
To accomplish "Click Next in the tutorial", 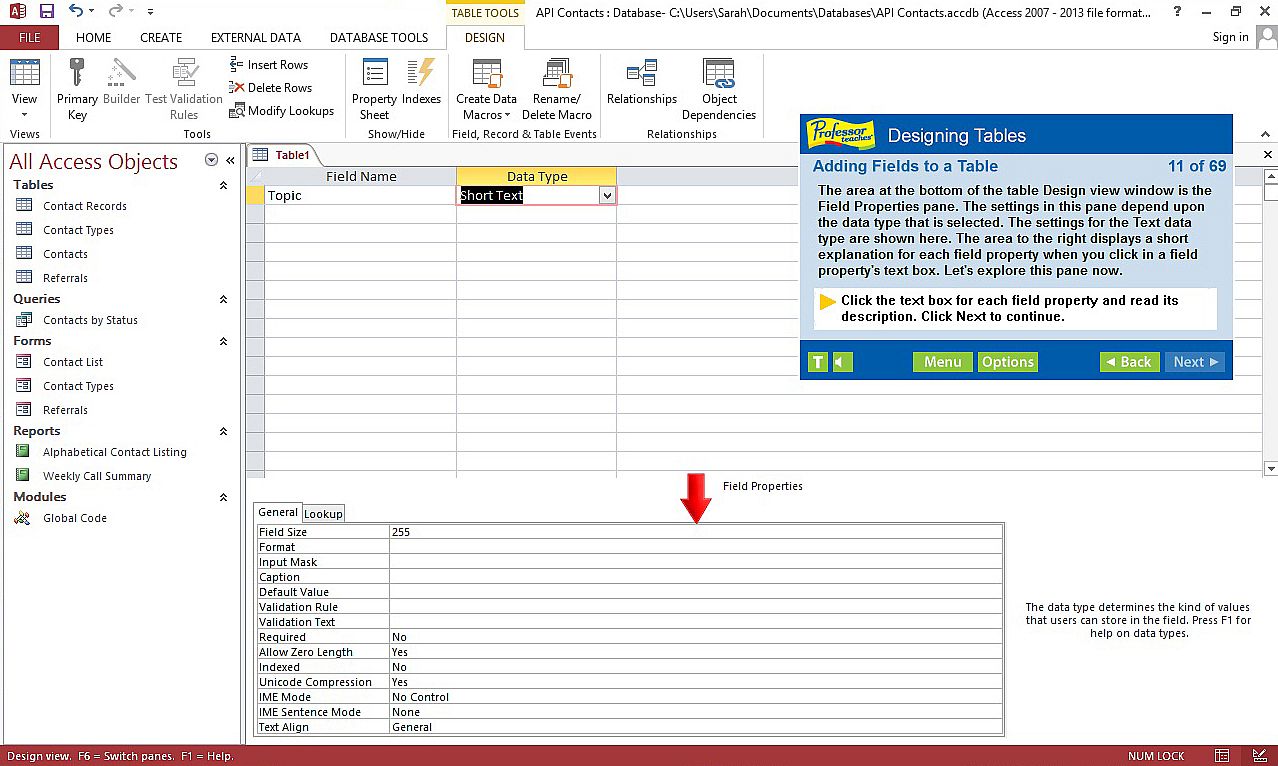I will point(1195,362).
